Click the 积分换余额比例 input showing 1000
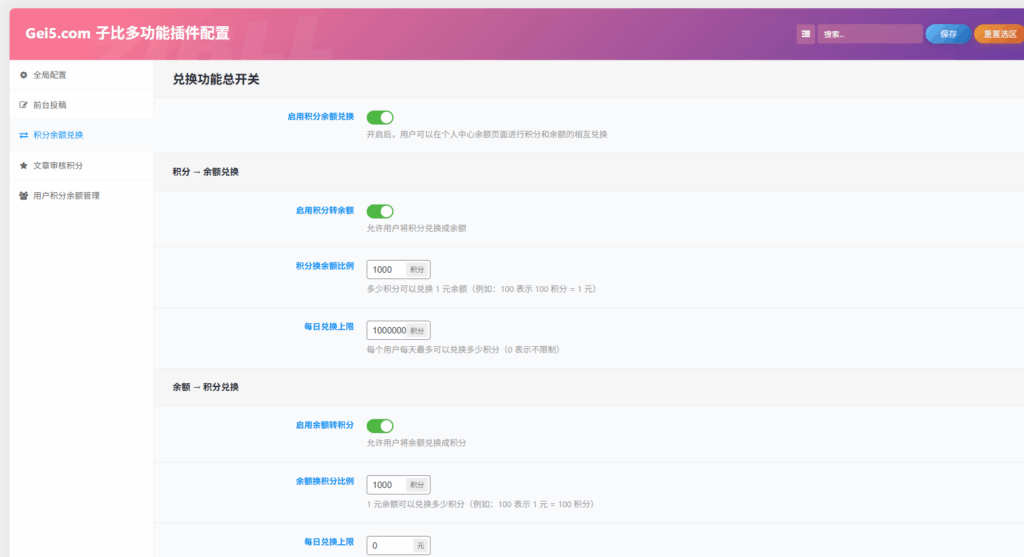 coord(398,270)
